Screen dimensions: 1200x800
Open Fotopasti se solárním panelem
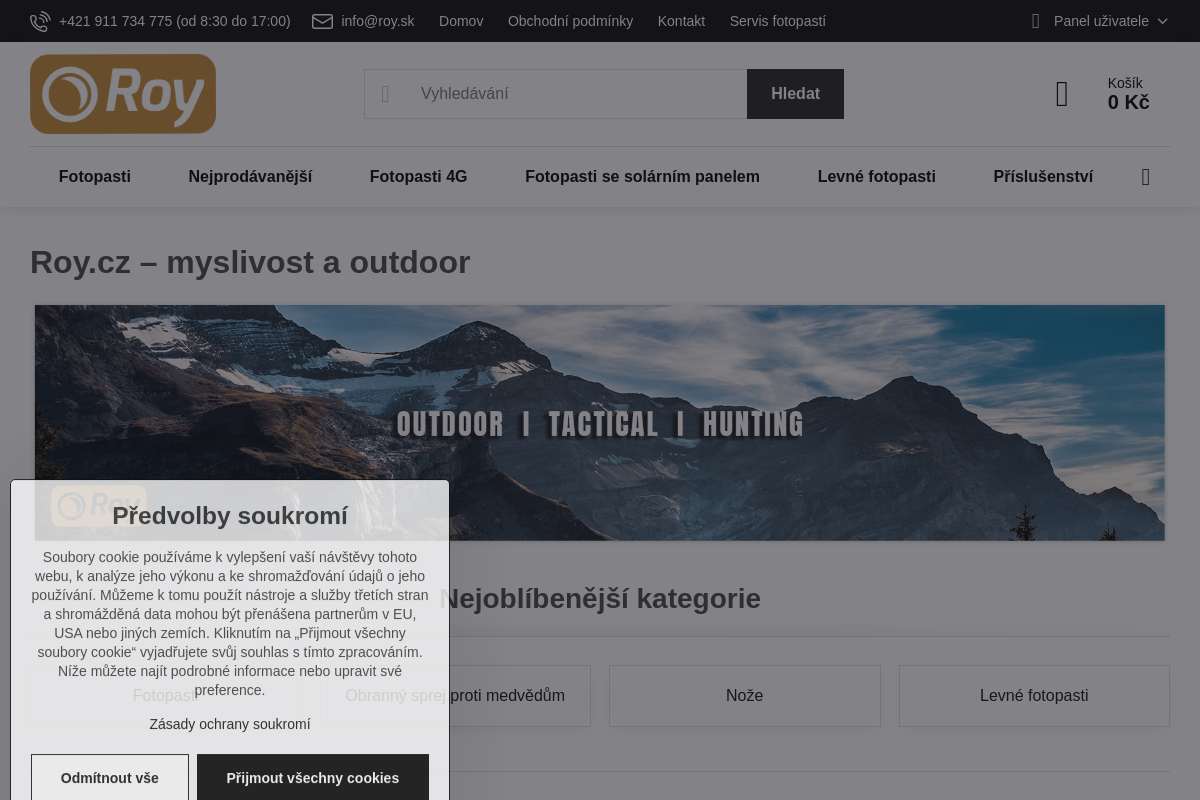(642, 177)
